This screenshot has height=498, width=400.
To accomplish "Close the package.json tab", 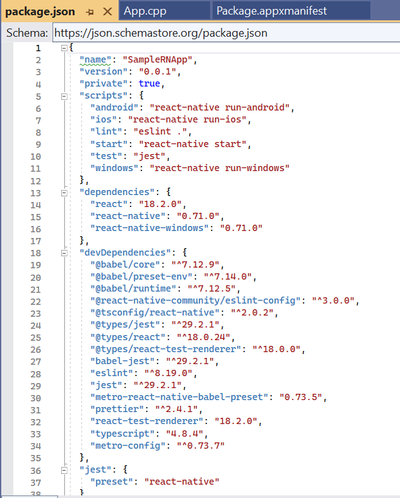I will tap(107, 12).
